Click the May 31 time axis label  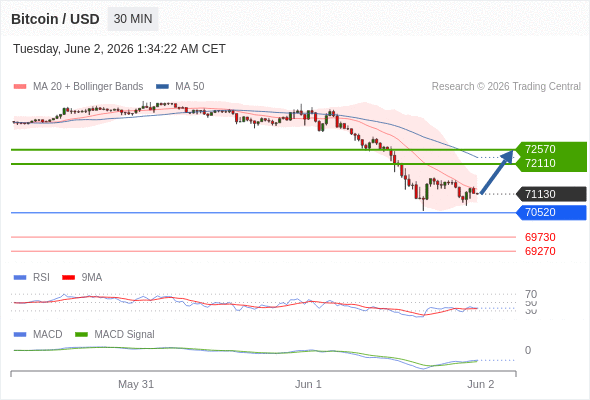[x=136, y=384]
